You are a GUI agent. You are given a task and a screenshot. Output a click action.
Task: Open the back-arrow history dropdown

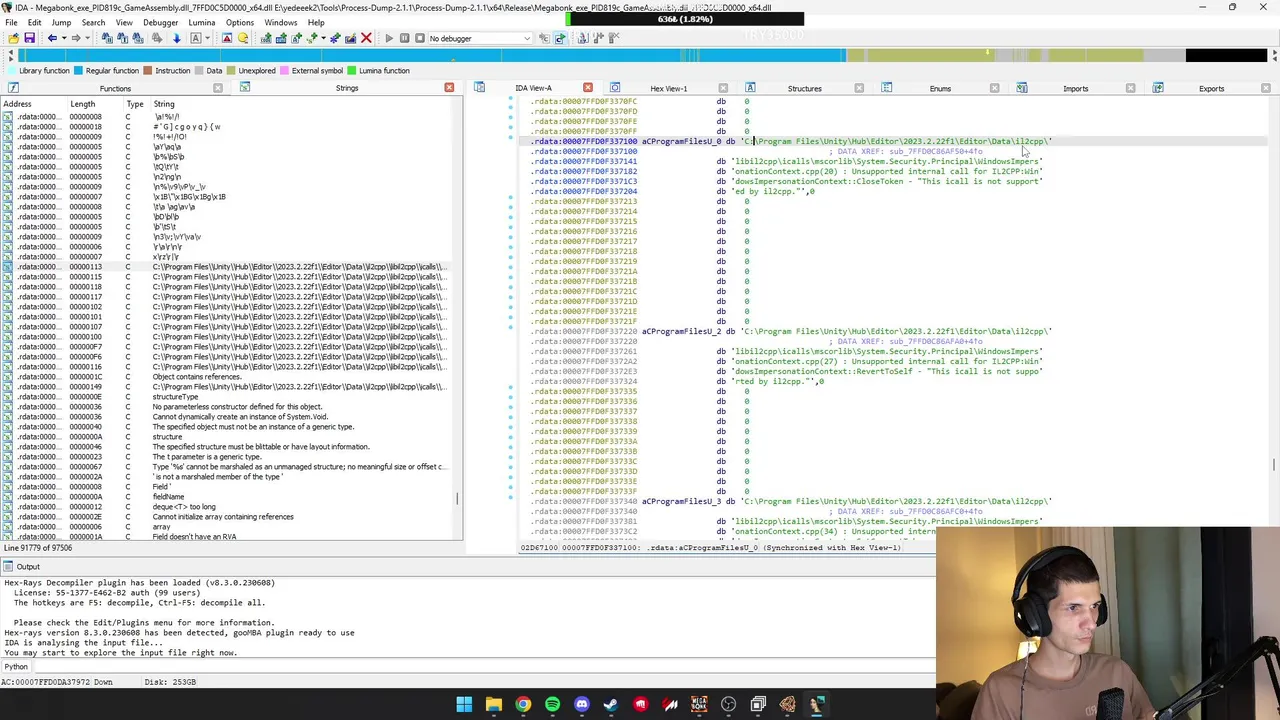coord(64,38)
